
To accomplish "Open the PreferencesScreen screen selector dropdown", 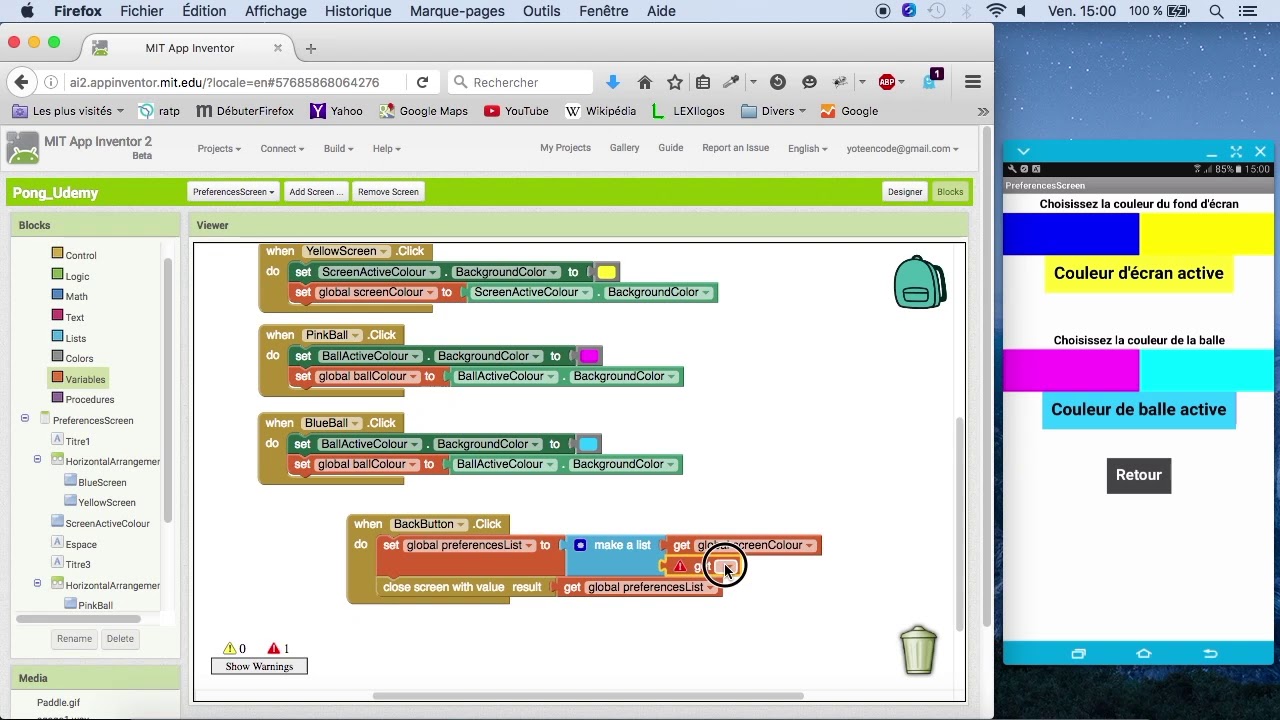I will coord(233,192).
